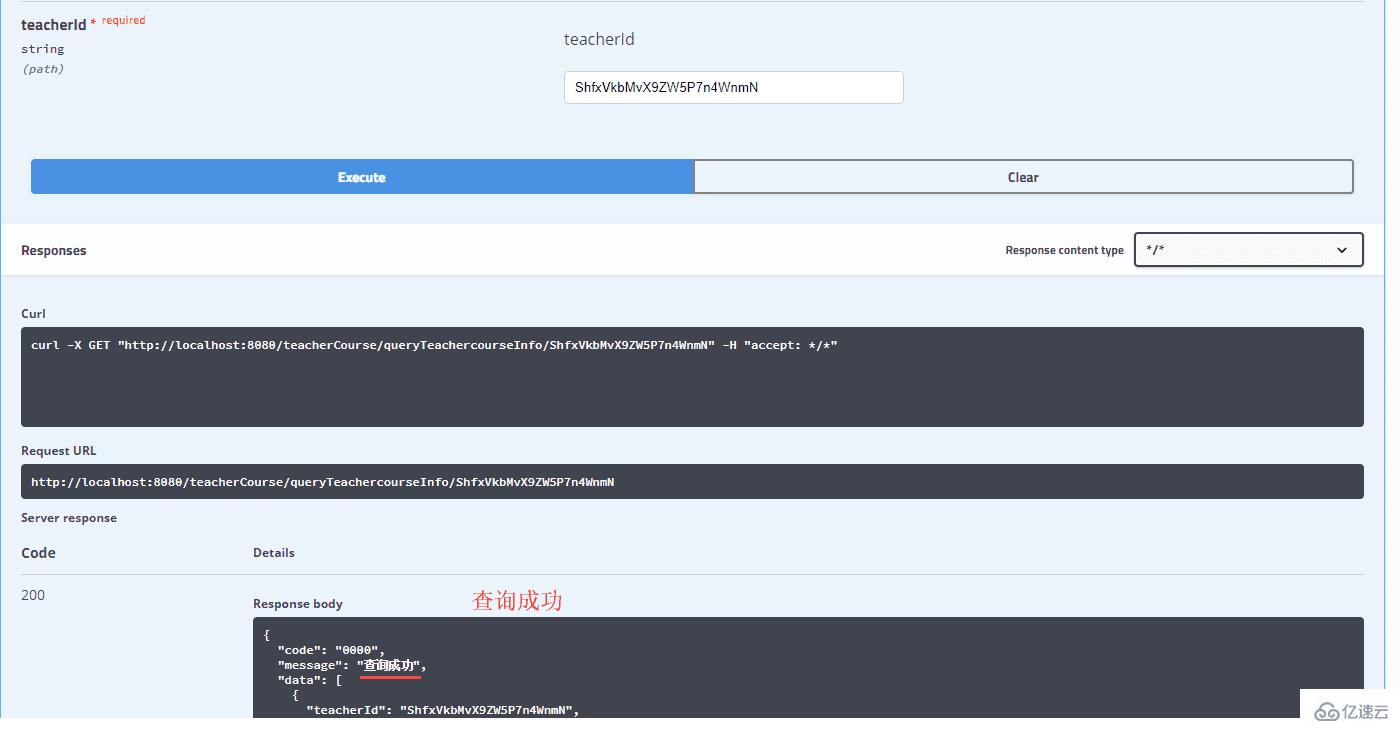
Task: Click the 亿速云 cloud logo icon
Action: 1326,711
